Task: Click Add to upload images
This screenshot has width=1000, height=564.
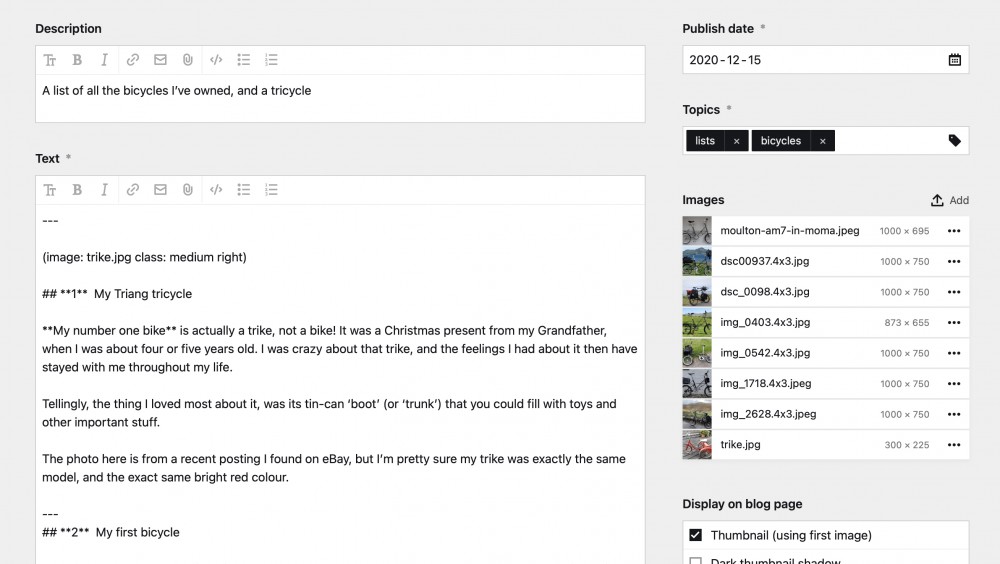Action: click(950, 200)
